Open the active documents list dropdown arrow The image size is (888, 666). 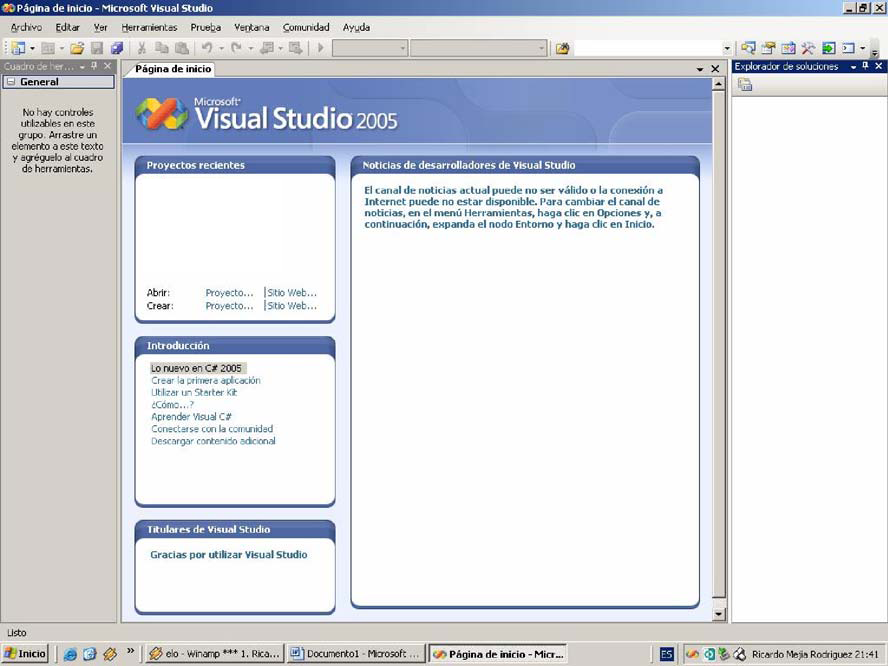click(x=700, y=69)
